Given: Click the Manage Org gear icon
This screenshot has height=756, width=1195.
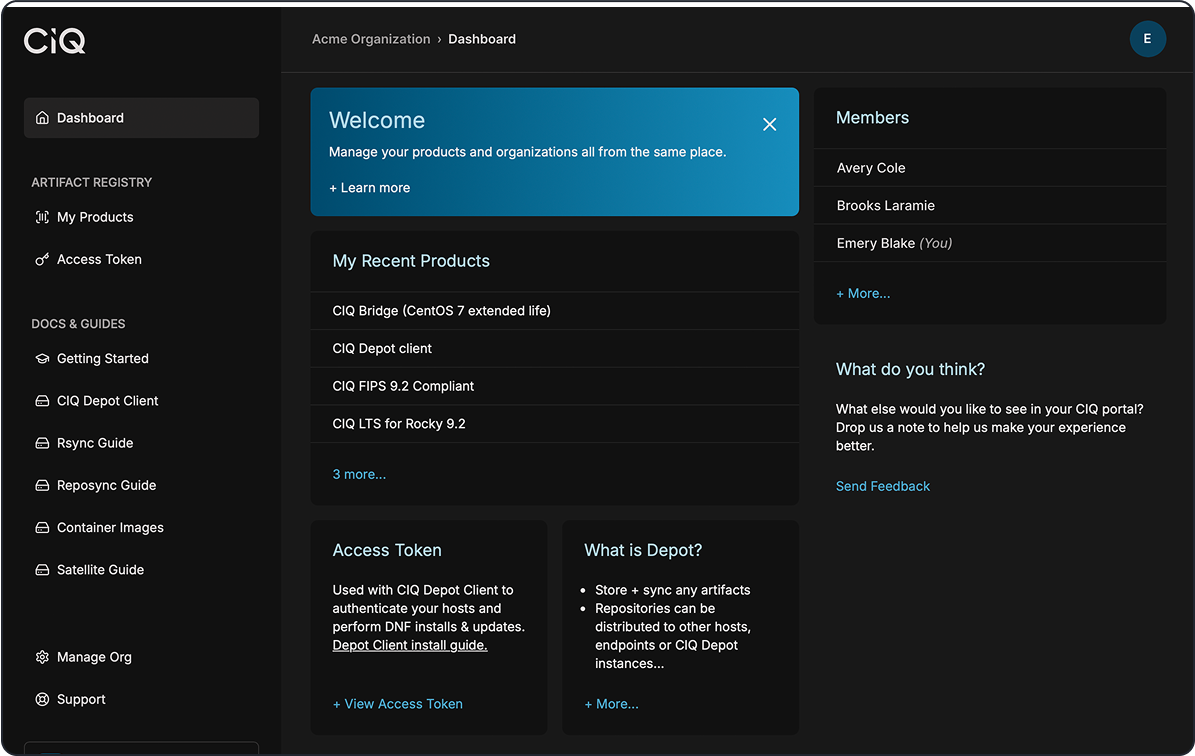Looking at the screenshot, I should [42, 657].
